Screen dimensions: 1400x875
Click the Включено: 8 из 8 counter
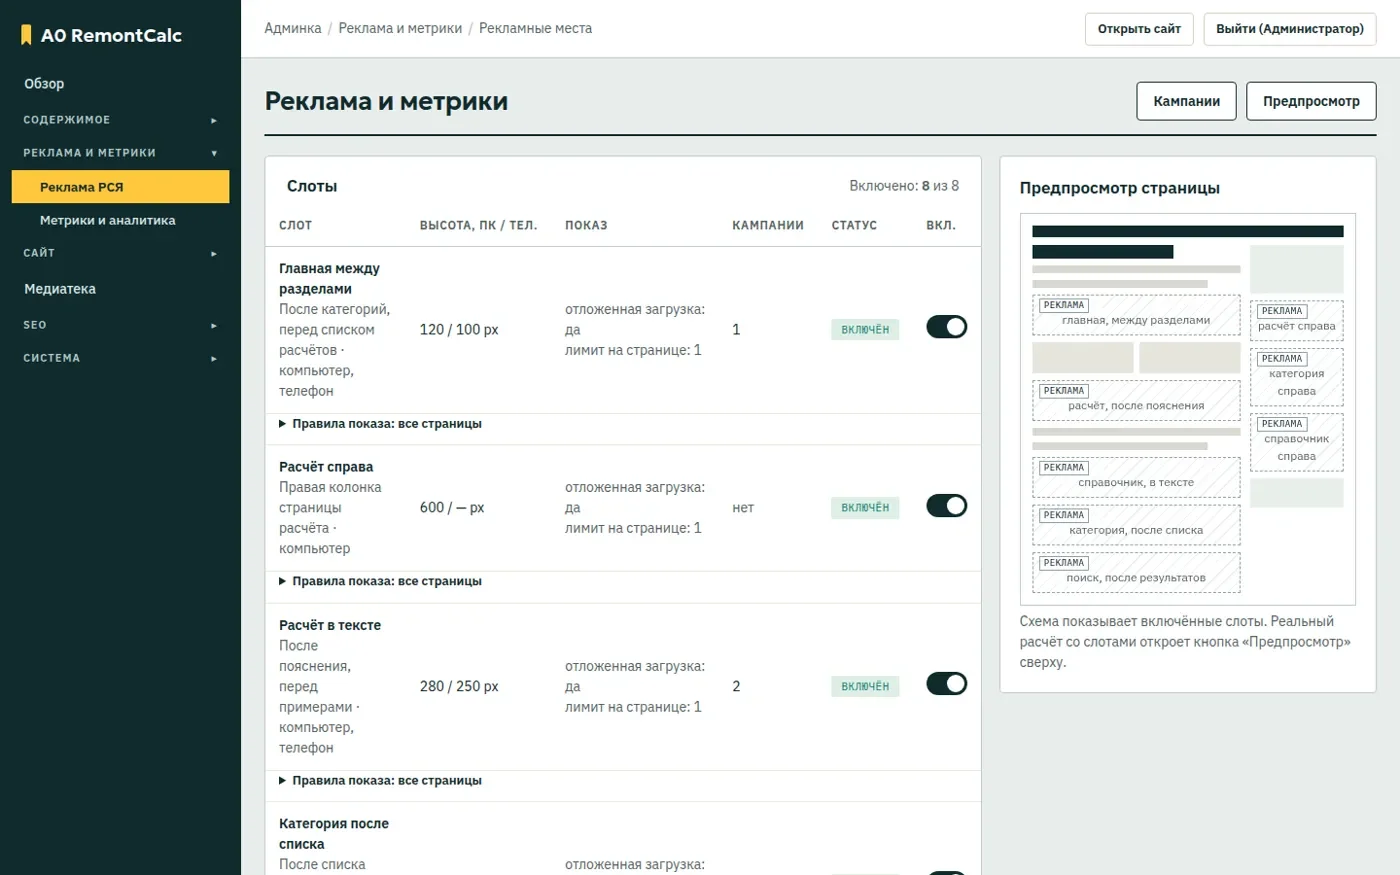[904, 186]
